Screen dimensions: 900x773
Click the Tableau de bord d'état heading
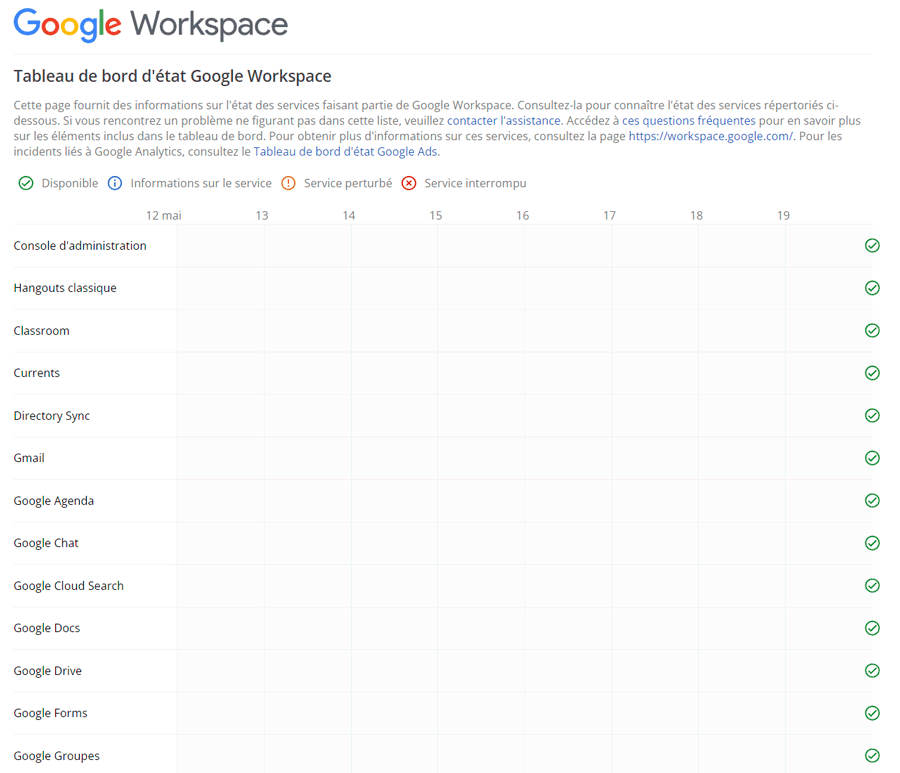click(x=172, y=76)
